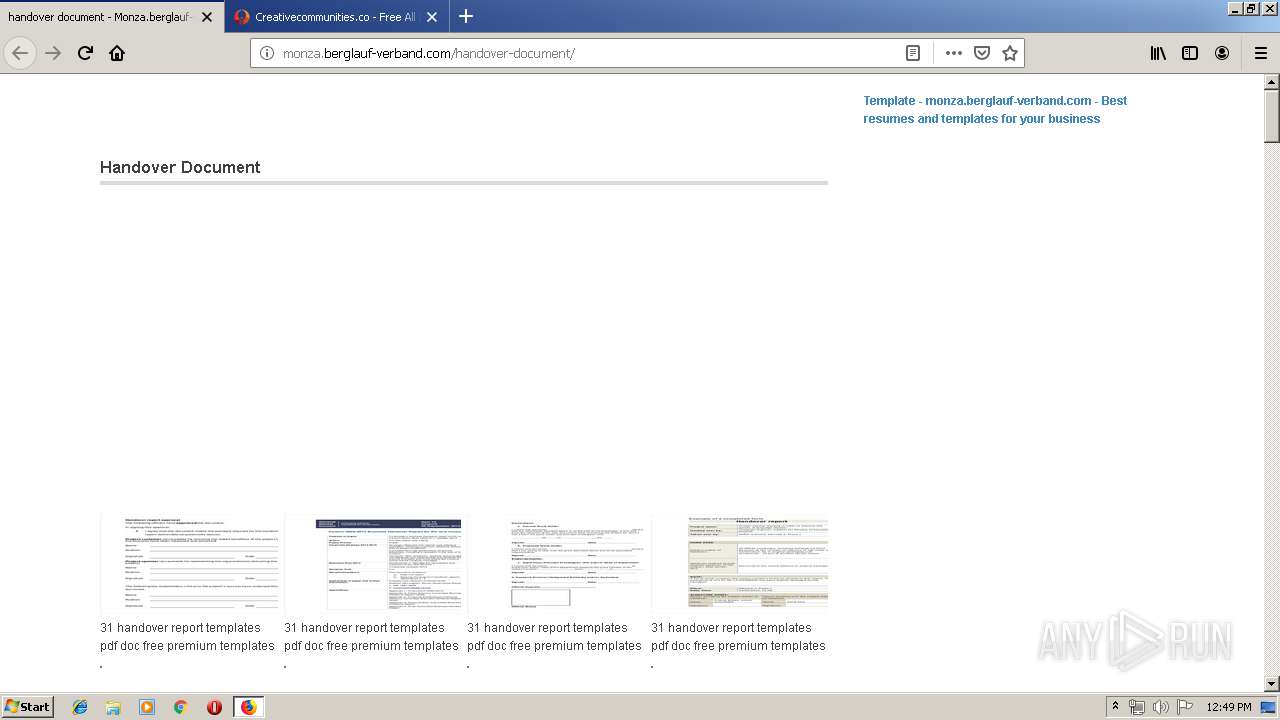Click scrollbar up arrow
1280x720 pixels.
pyautogui.click(x=1272, y=82)
